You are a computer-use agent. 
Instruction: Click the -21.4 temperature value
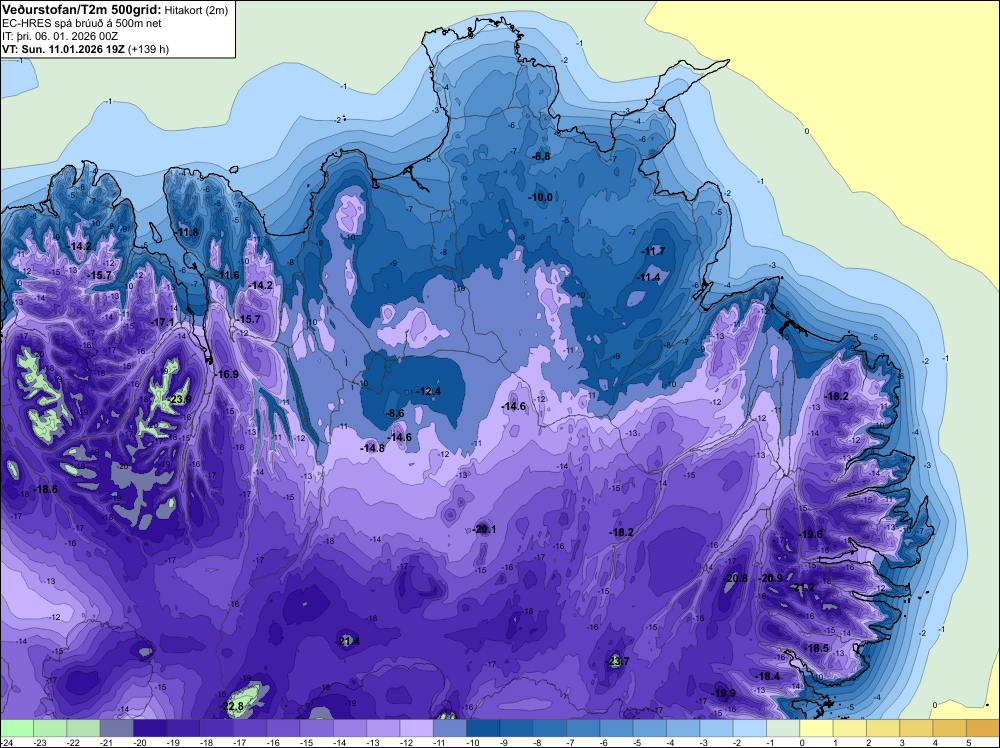[x=348, y=642]
